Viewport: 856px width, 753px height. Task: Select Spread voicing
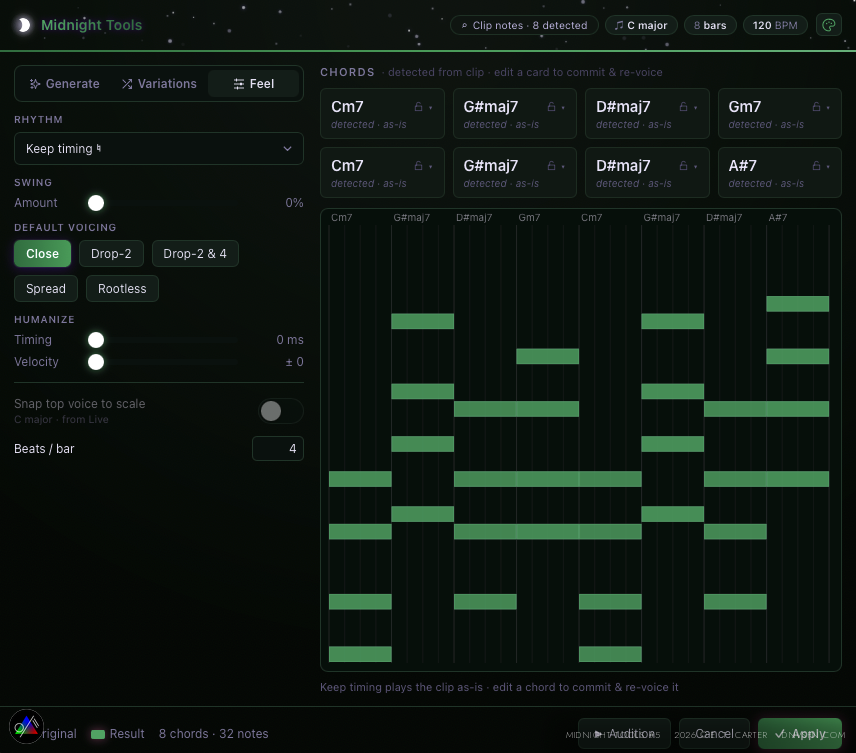[46, 288]
